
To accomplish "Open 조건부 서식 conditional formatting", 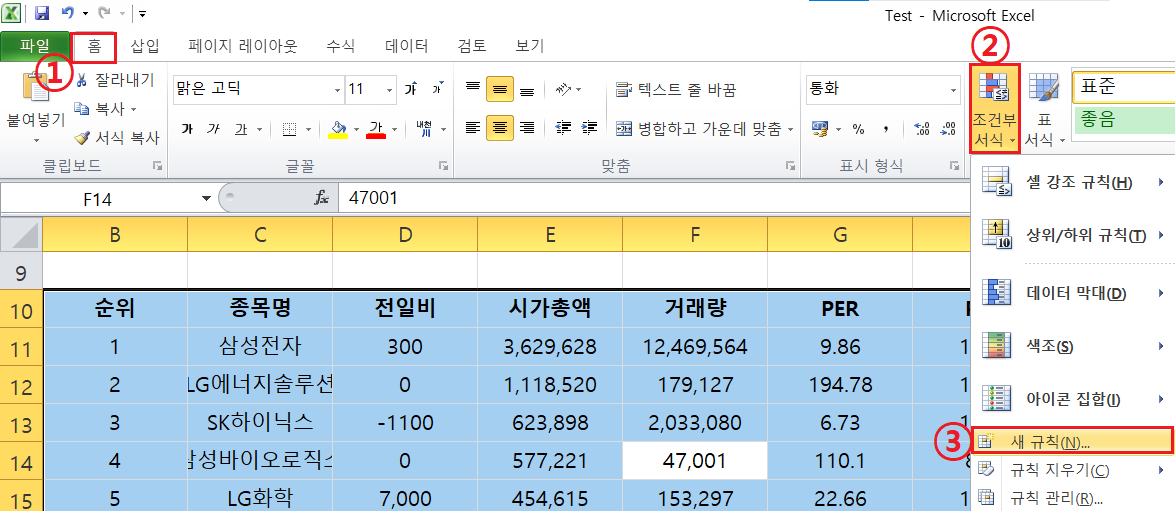I will [x=994, y=109].
